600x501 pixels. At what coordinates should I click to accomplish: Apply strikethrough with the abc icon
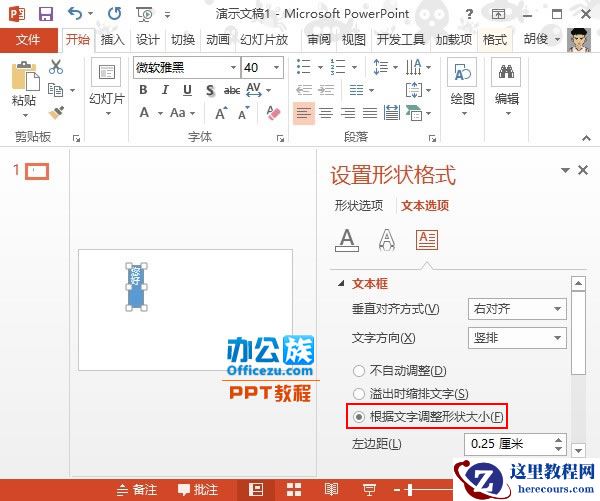point(232,90)
